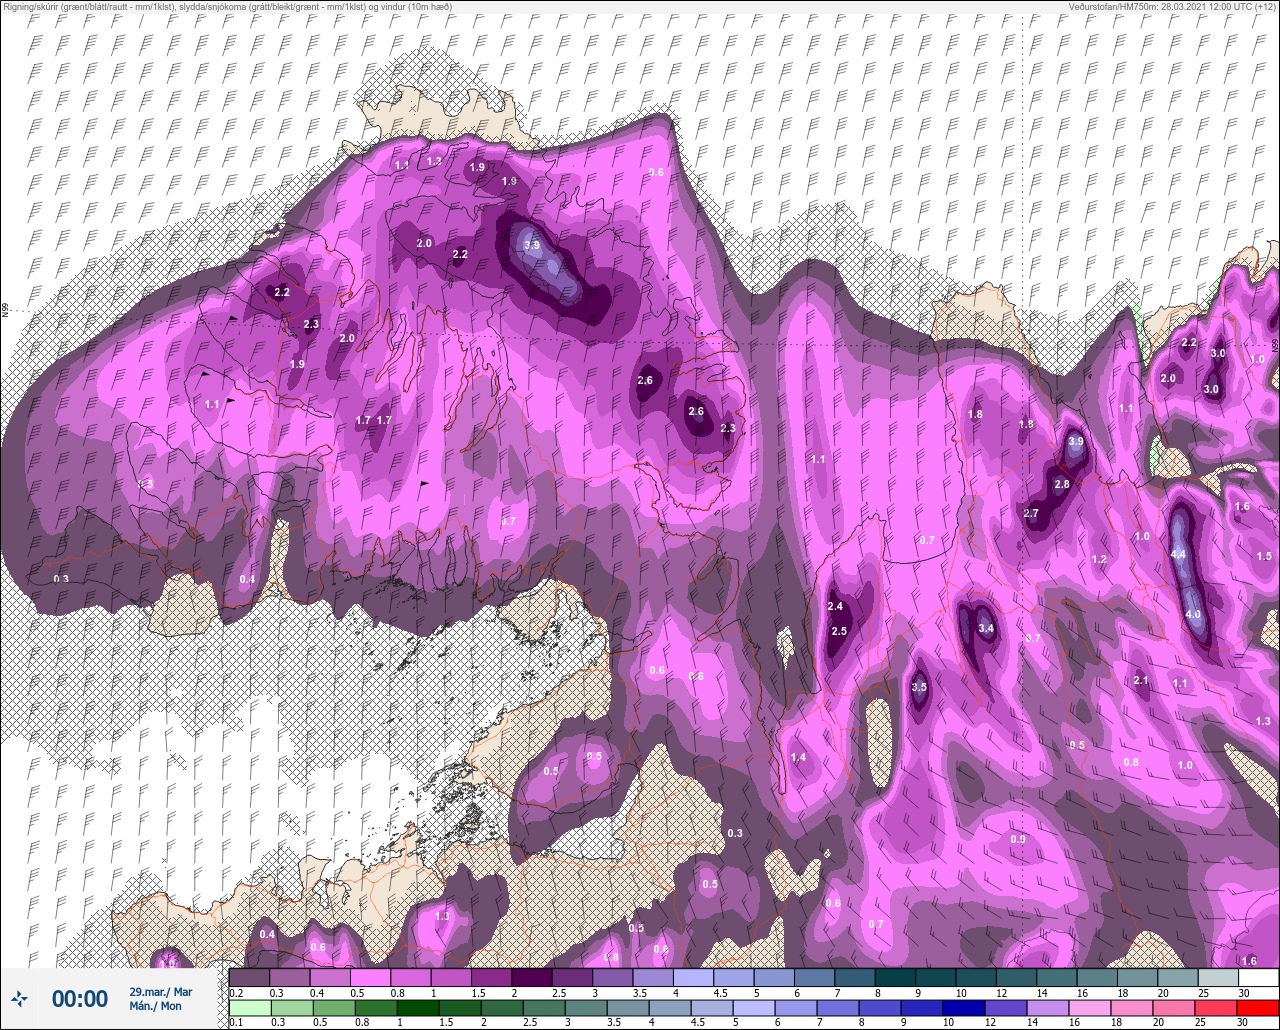Pick the white top legend swatch above 30
Image resolution: width=1280 pixels, height=1030 pixels.
1258,977
